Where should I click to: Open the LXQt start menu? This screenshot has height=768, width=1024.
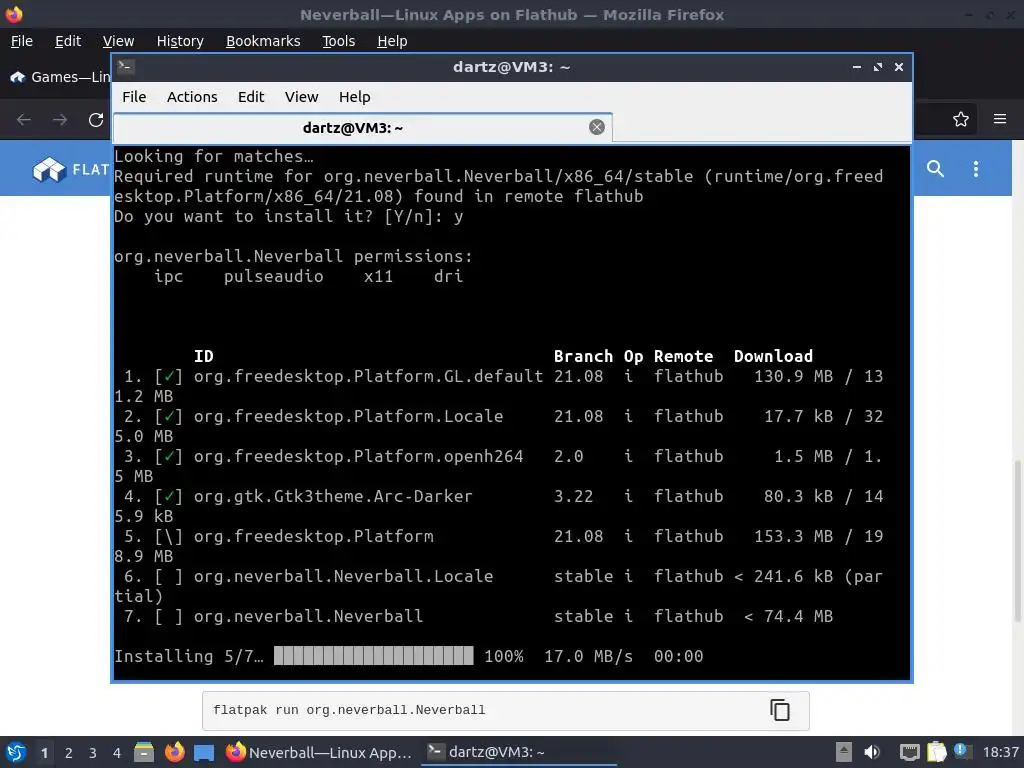[16, 752]
